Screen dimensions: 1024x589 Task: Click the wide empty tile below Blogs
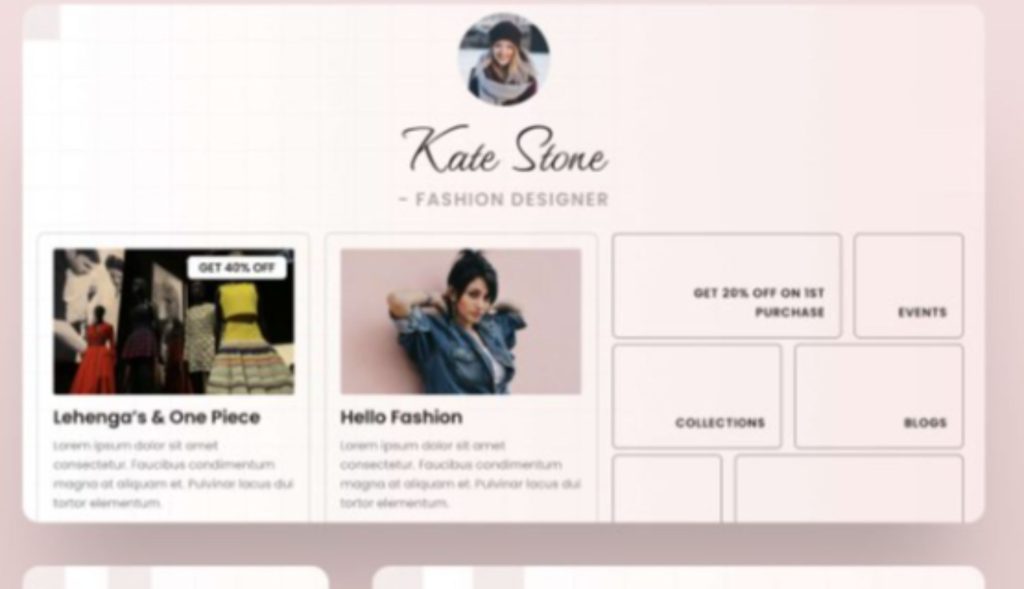(849, 489)
